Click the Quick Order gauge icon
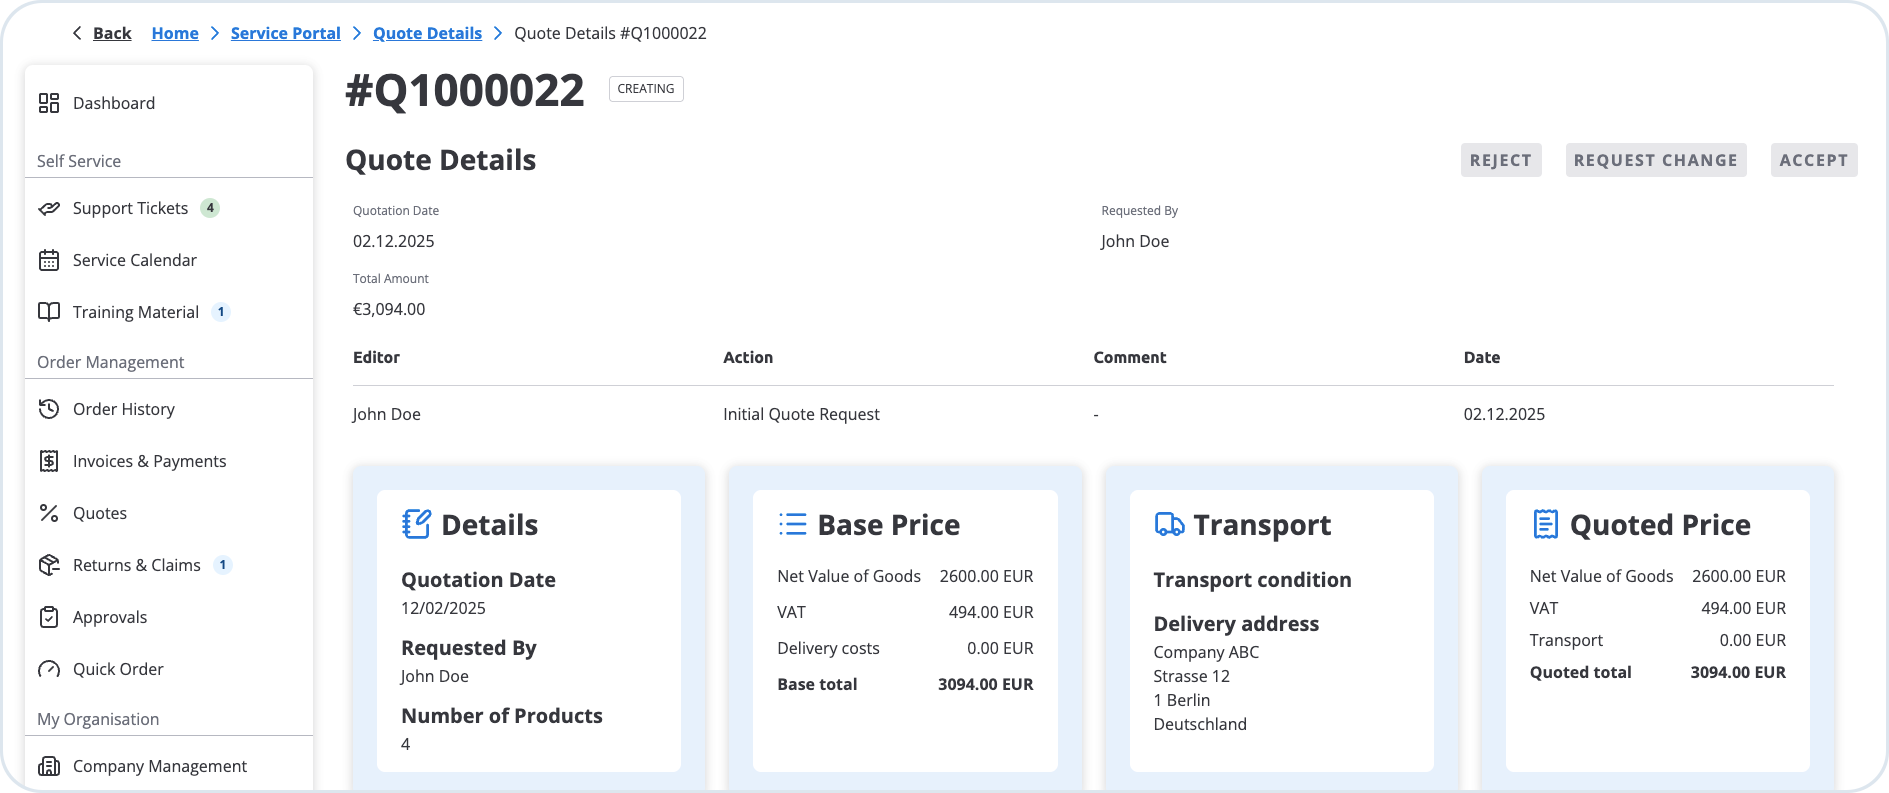Screen dimensions: 1889x793 coord(49,669)
